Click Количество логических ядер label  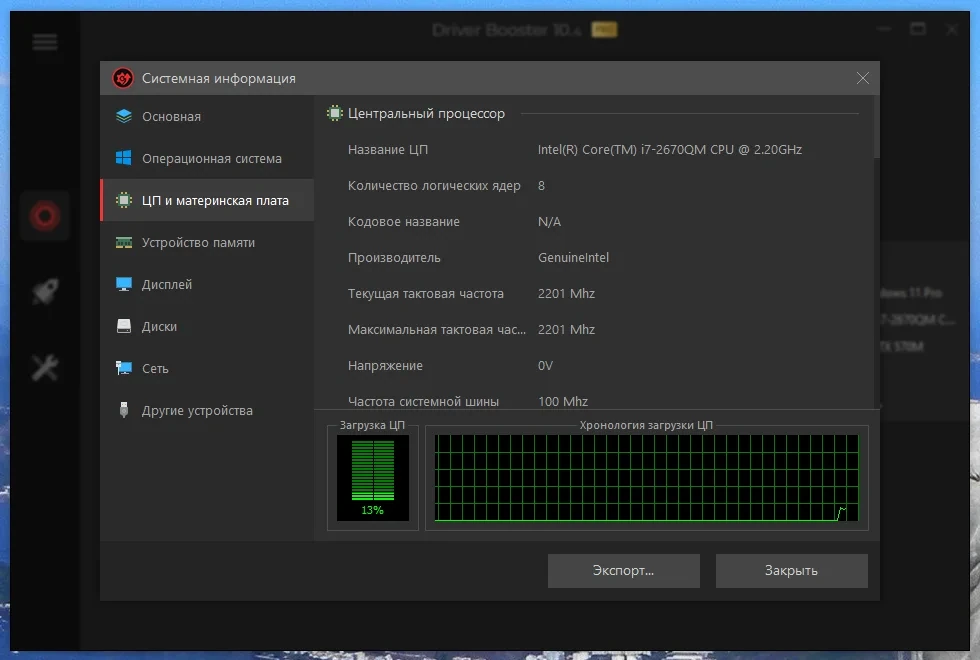pos(434,186)
